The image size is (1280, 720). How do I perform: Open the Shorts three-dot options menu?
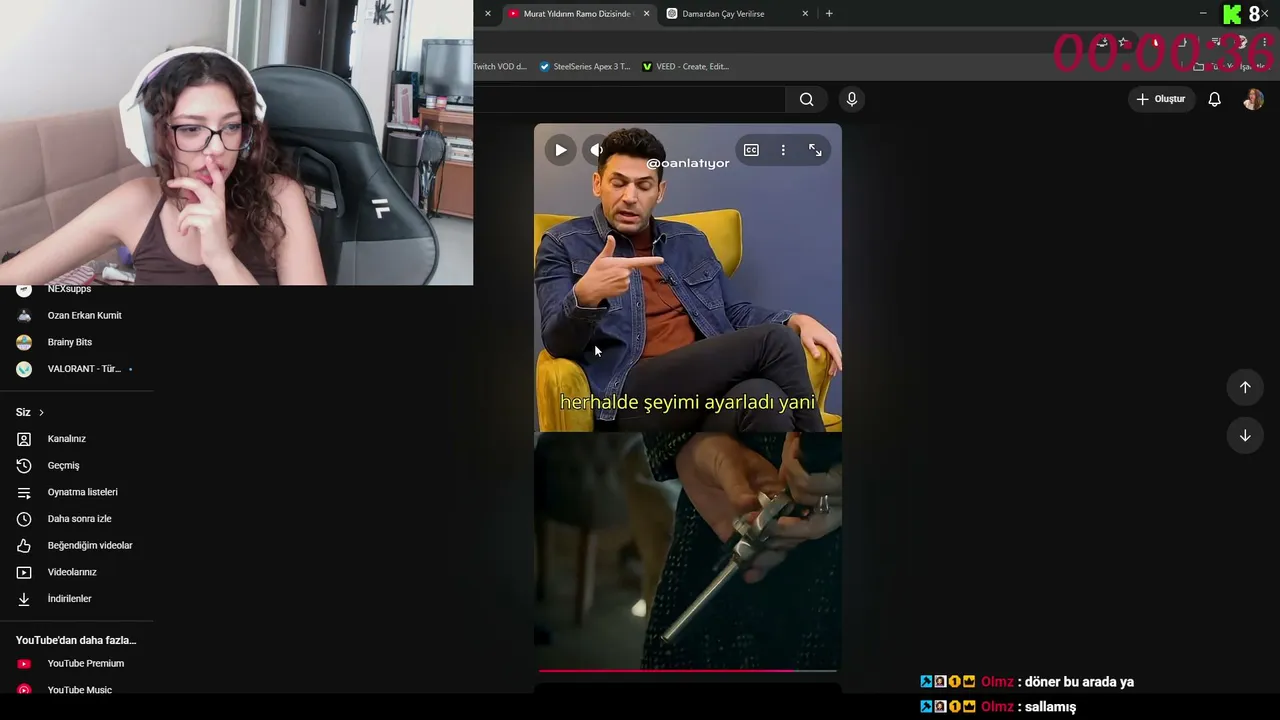click(783, 150)
